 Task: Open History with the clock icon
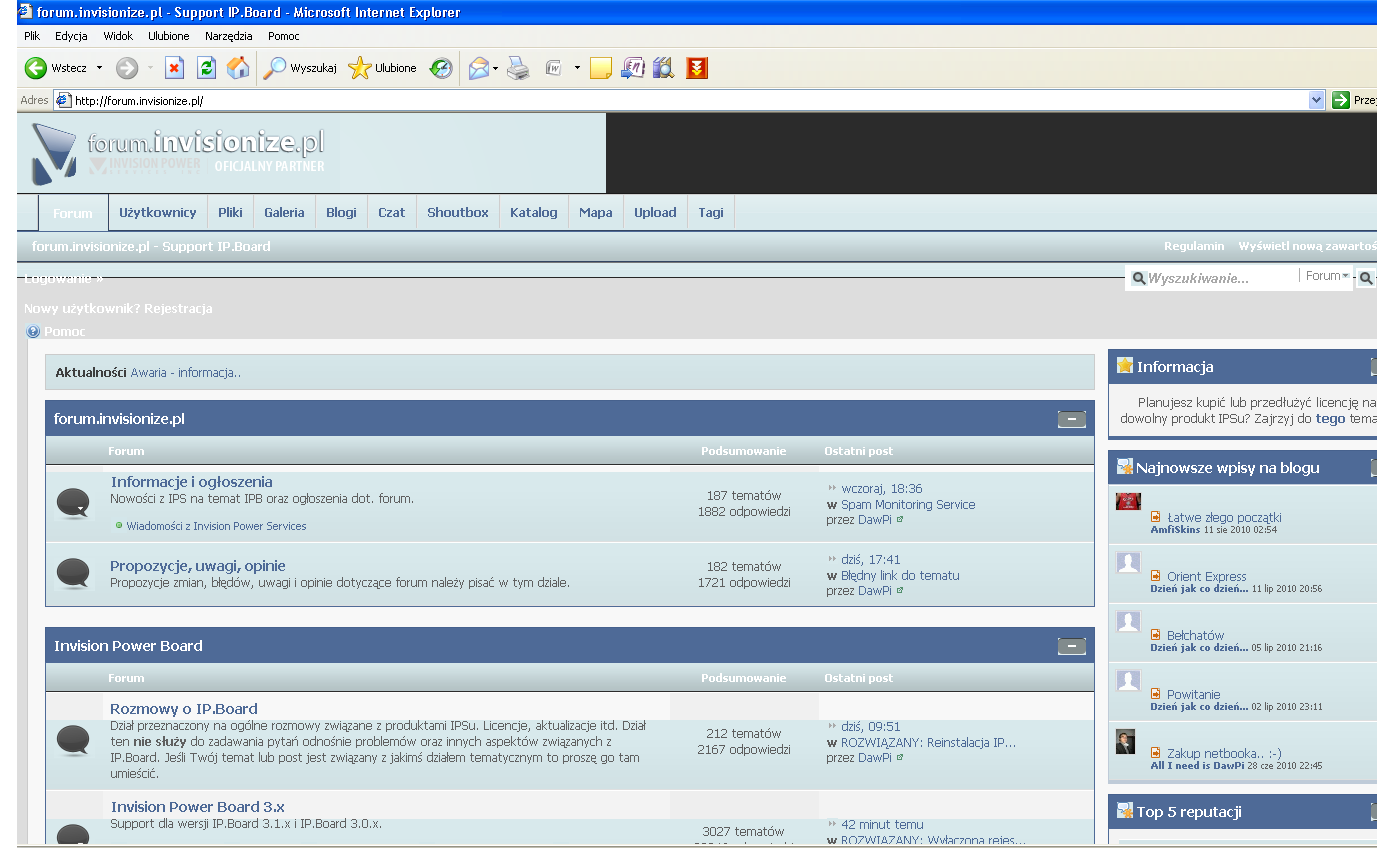(441, 68)
